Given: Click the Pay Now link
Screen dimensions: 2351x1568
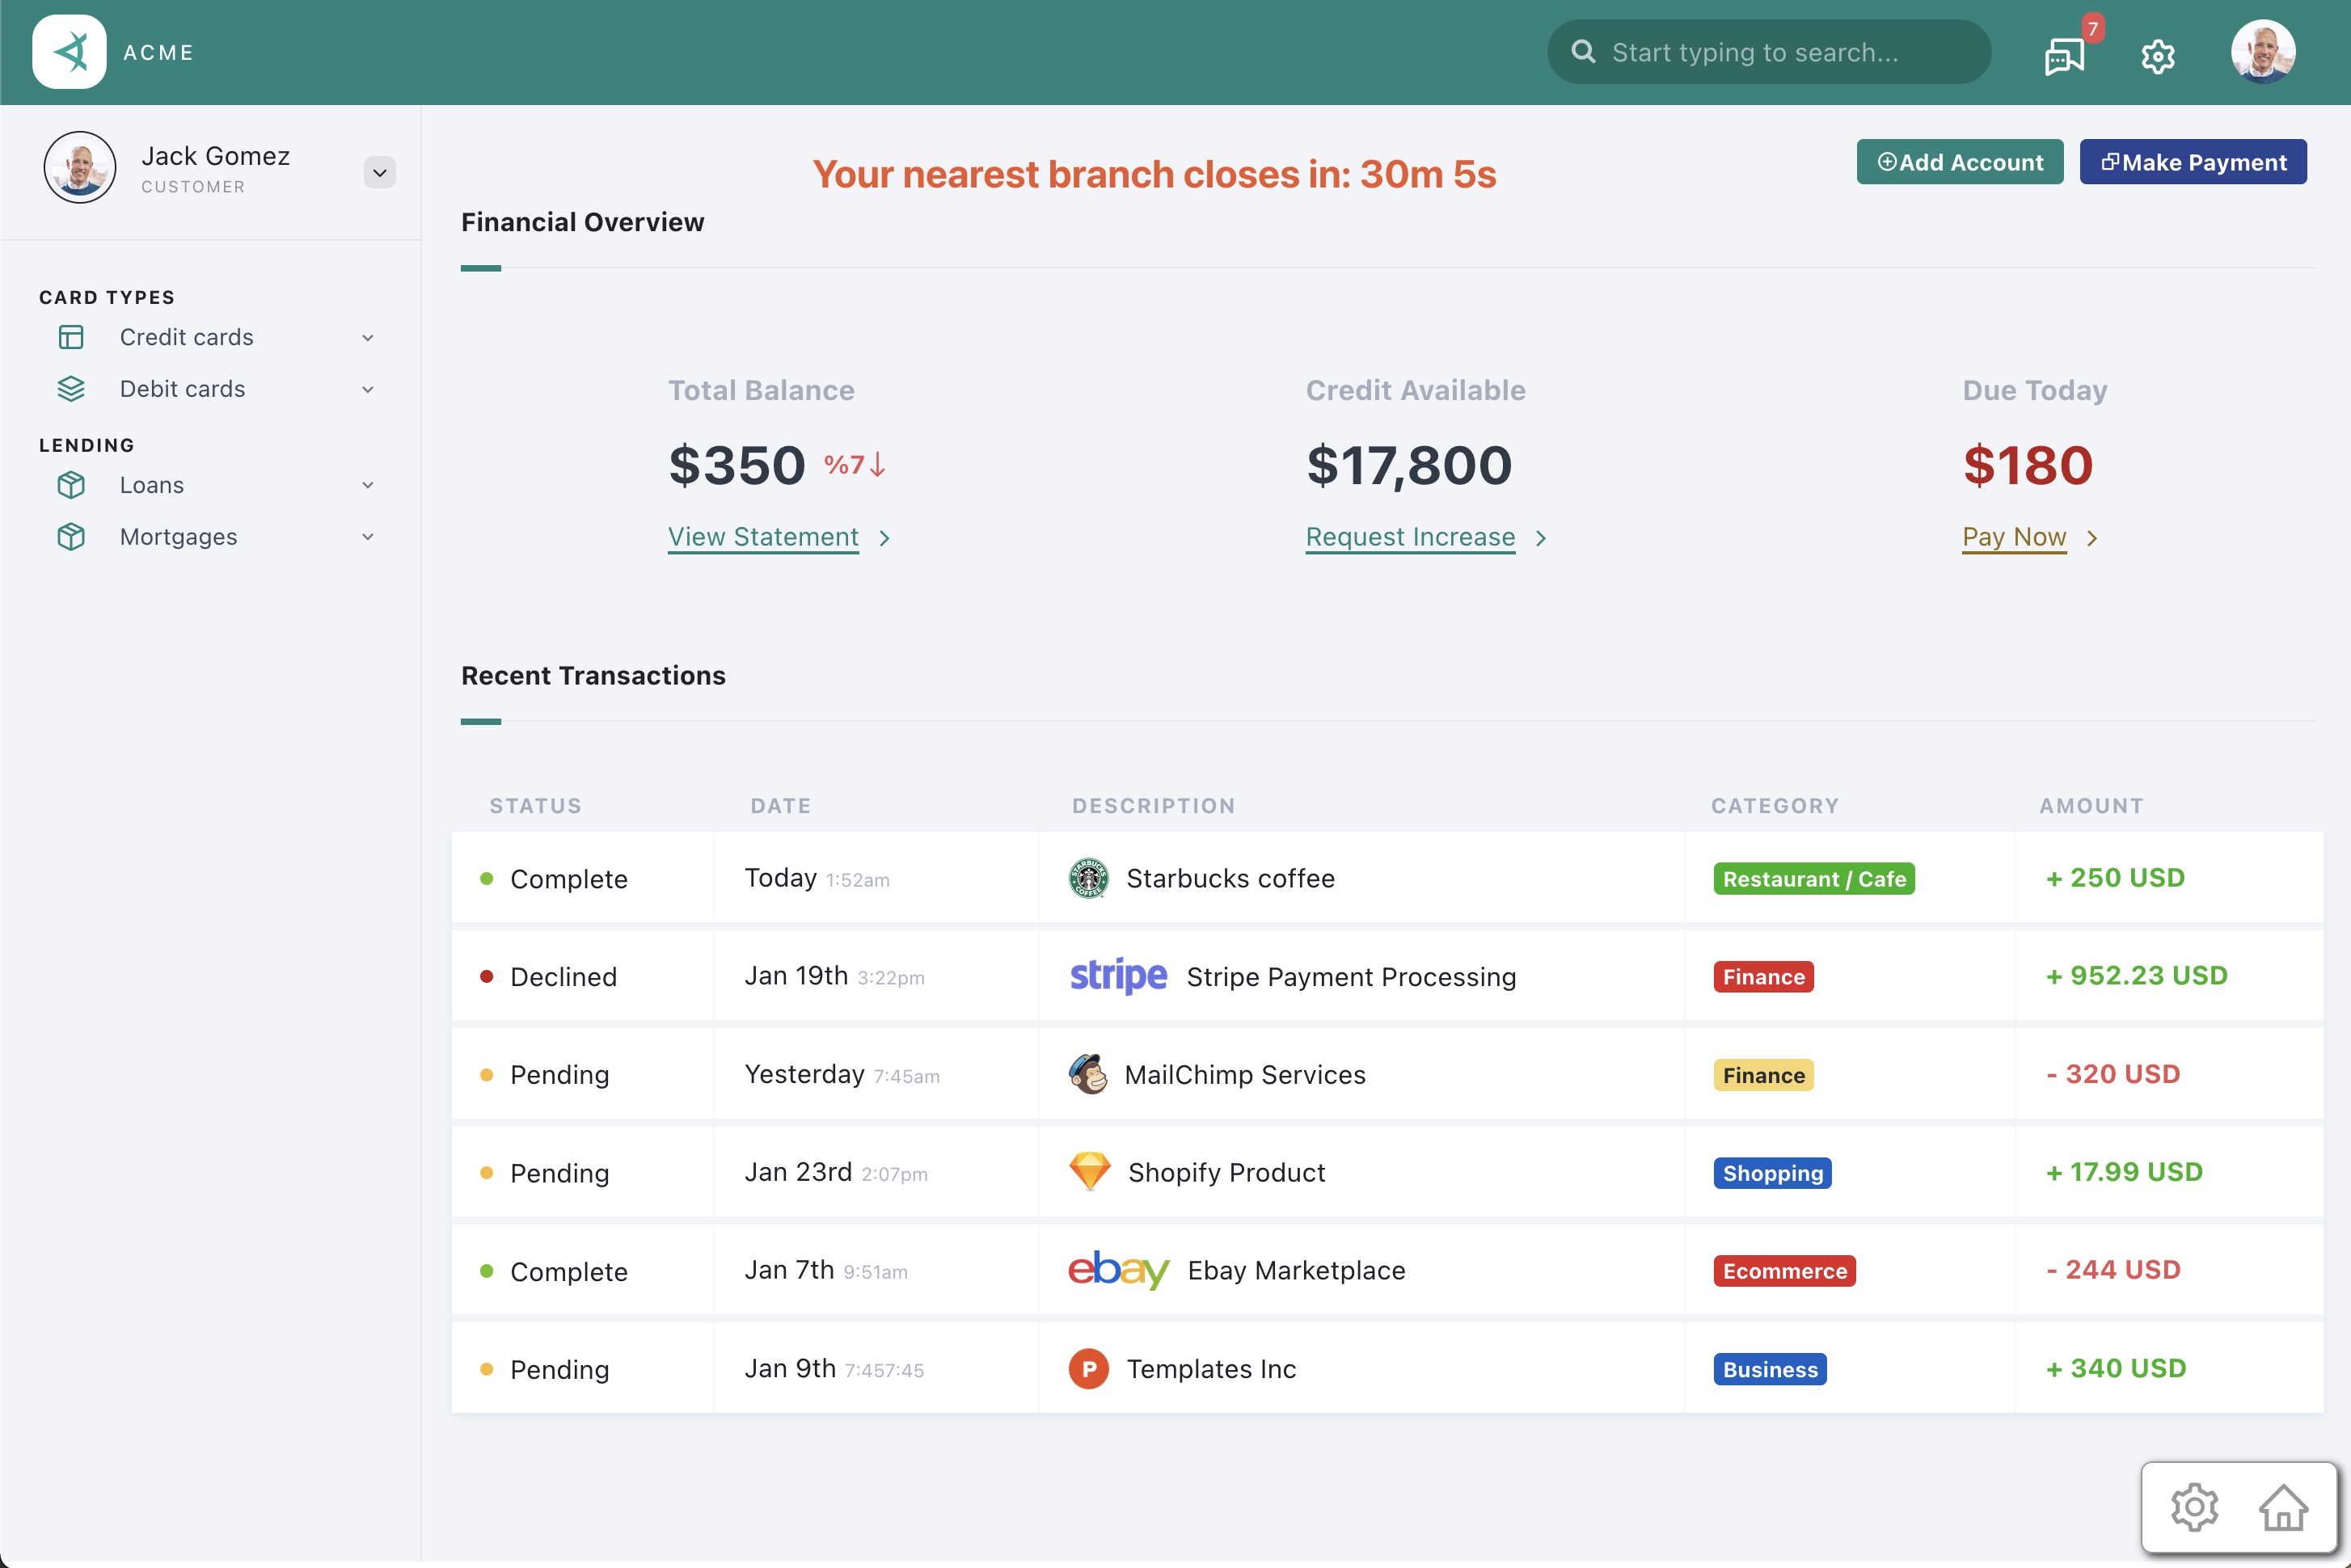Looking at the screenshot, I should [x=2013, y=537].
